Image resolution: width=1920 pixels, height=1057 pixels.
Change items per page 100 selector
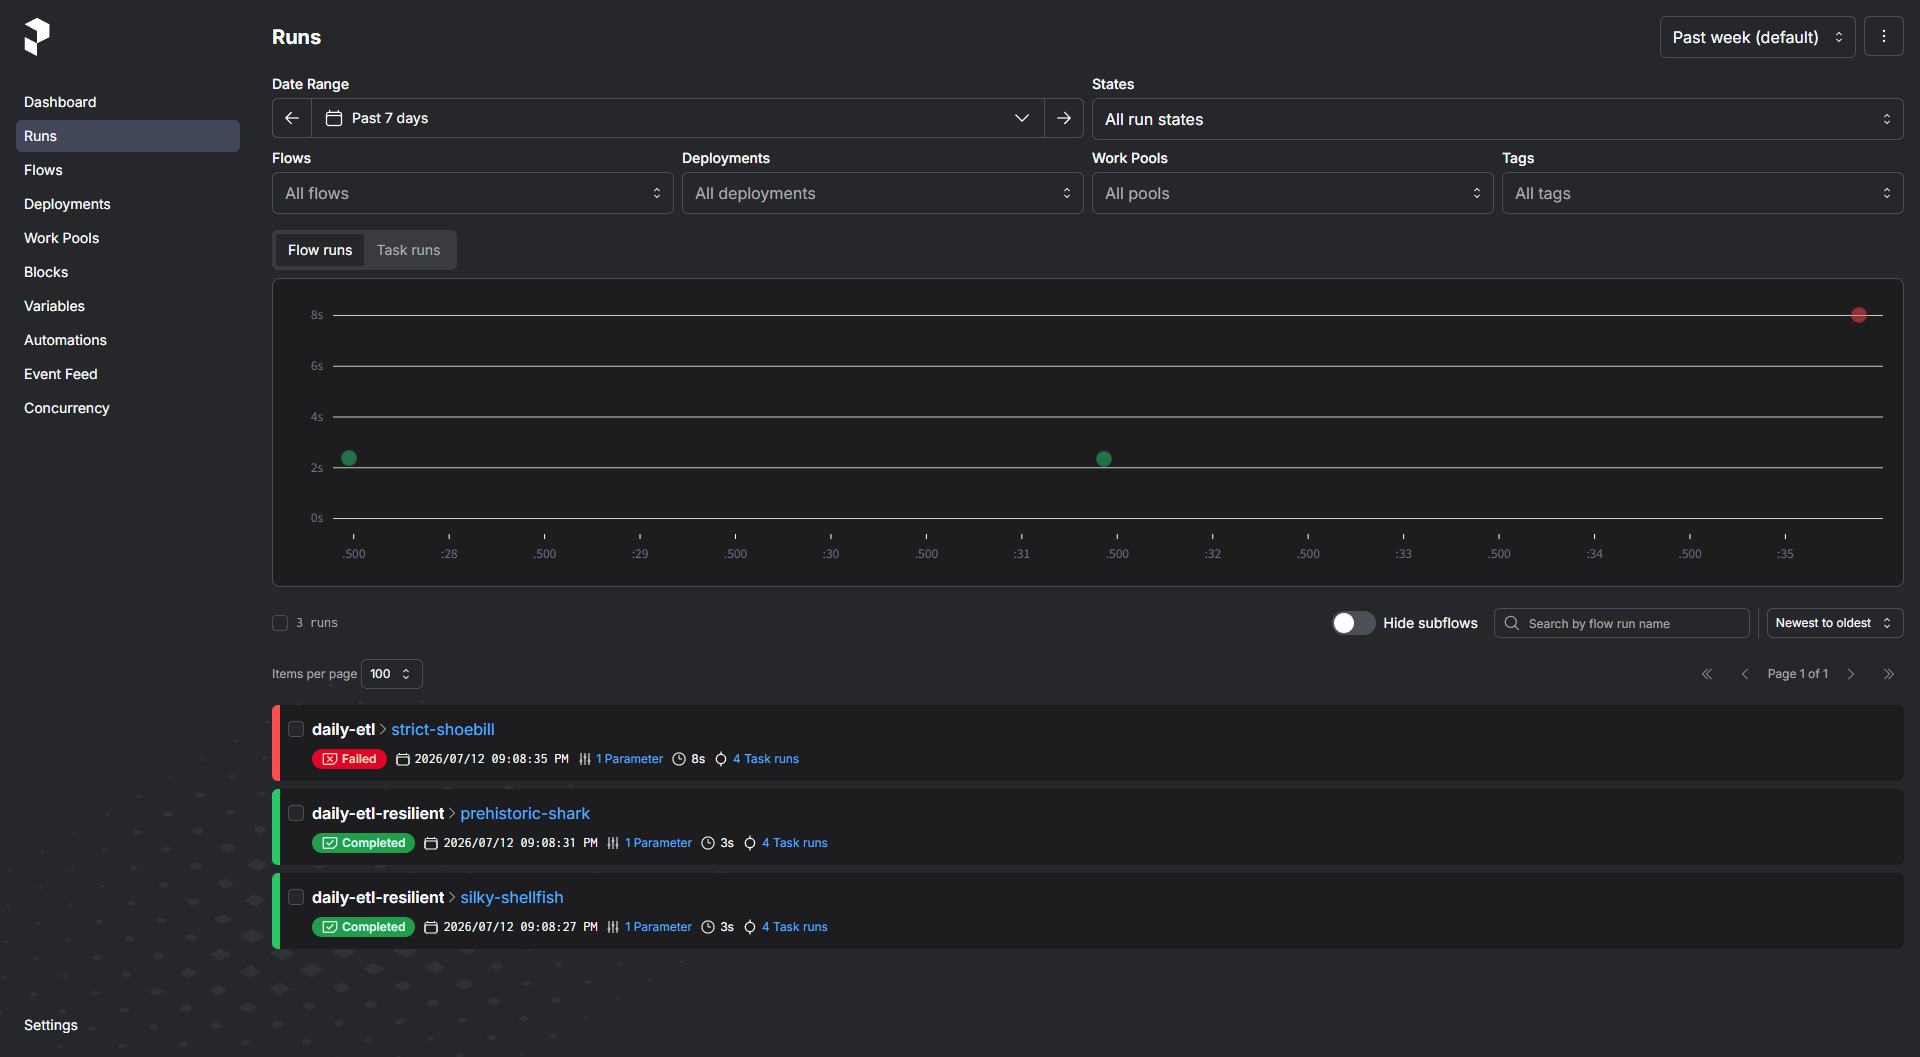[391, 674]
